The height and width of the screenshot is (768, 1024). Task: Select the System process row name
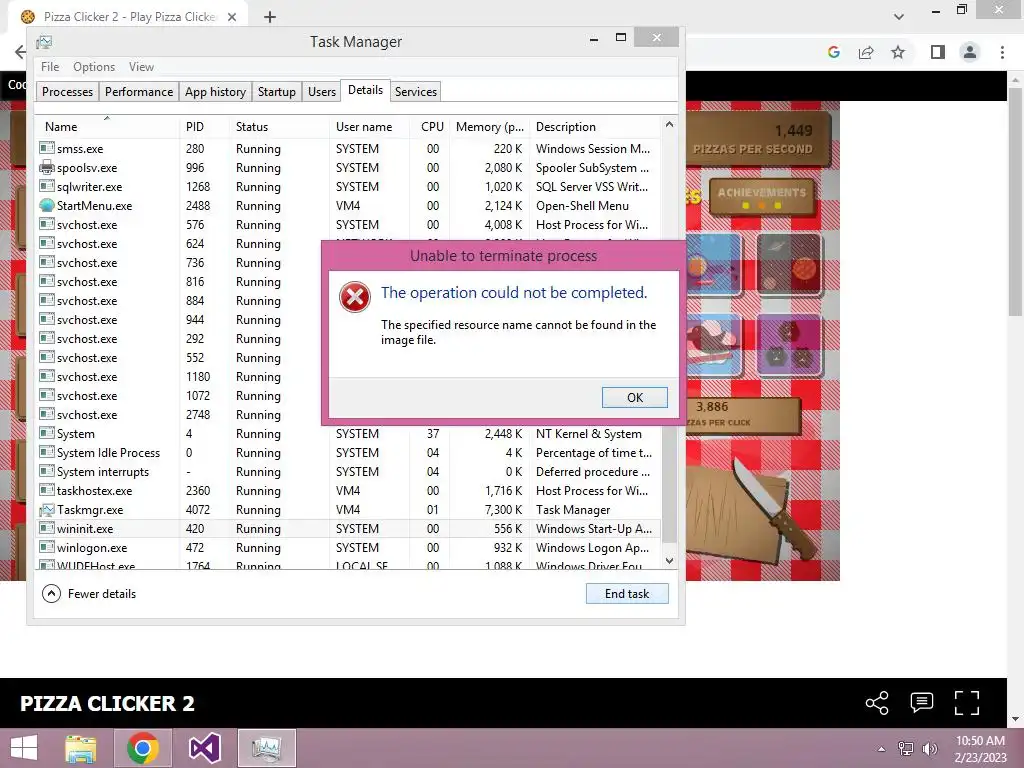[75, 434]
